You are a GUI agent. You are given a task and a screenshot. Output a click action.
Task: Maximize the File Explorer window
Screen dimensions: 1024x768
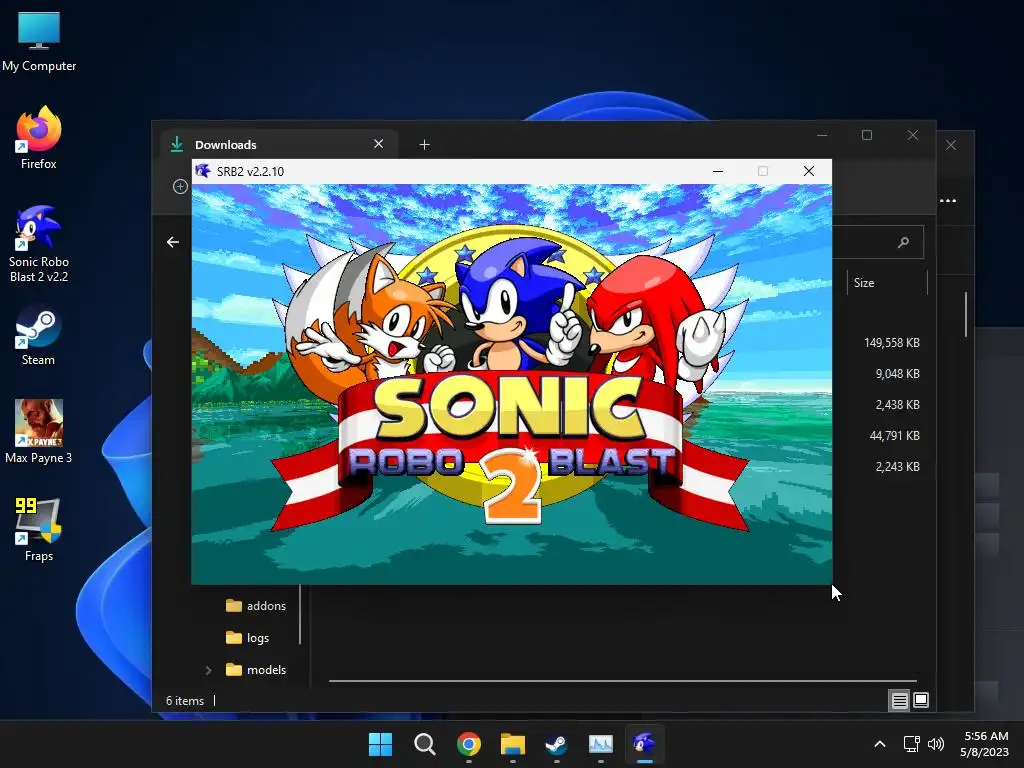click(867, 135)
